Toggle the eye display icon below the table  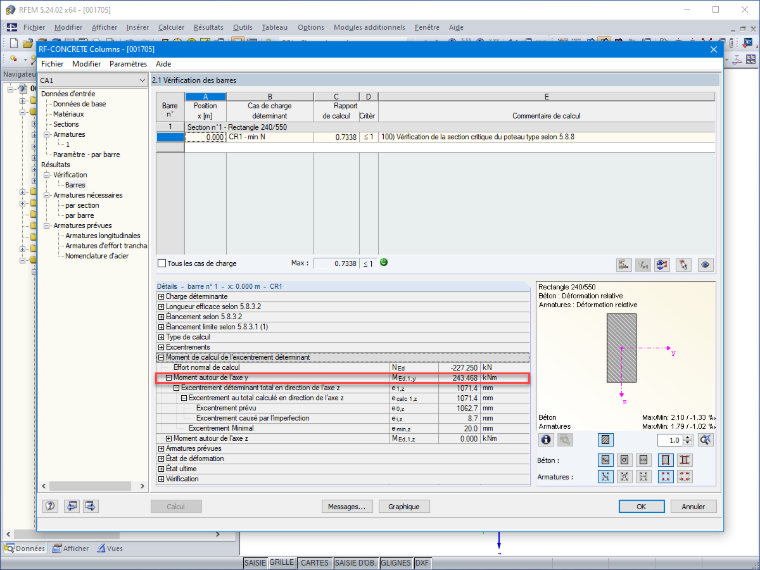click(705, 265)
